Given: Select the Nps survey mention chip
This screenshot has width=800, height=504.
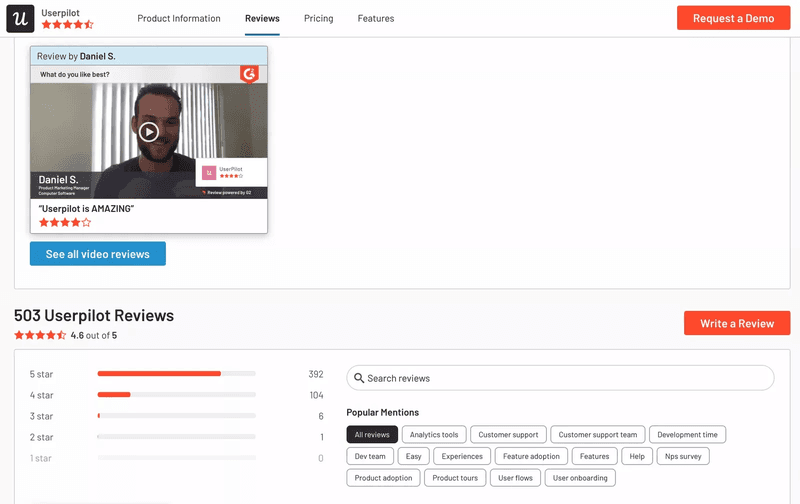Looking at the screenshot, I should [682, 456].
